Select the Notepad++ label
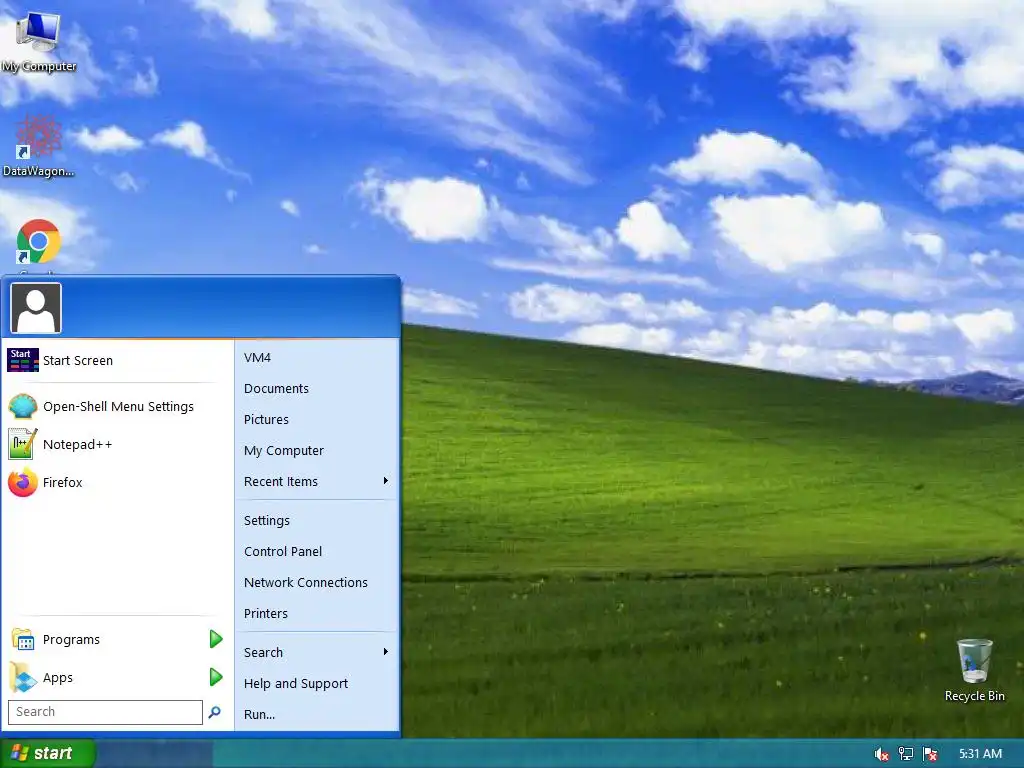The width and height of the screenshot is (1024, 768). tap(77, 445)
